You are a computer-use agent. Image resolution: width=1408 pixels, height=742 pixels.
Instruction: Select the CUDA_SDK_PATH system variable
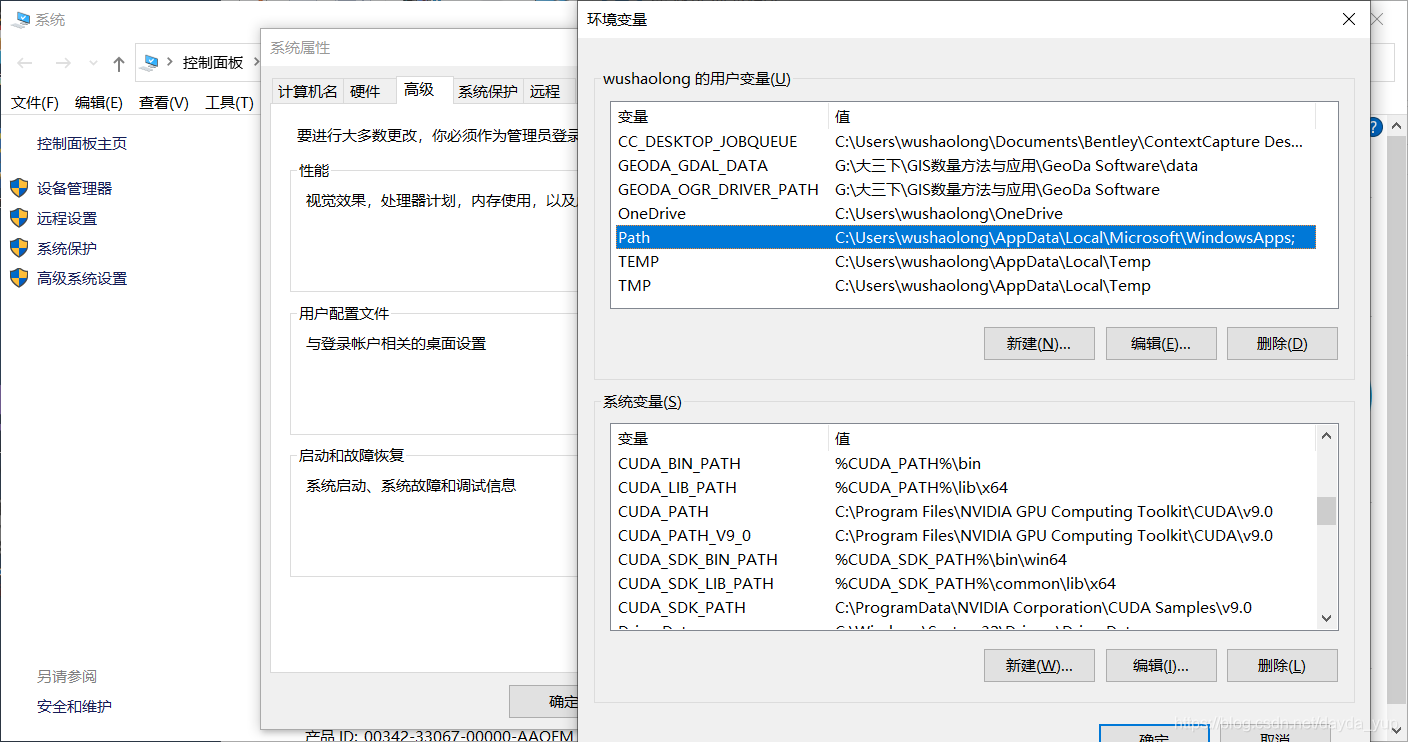pyautogui.click(x=965, y=607)
